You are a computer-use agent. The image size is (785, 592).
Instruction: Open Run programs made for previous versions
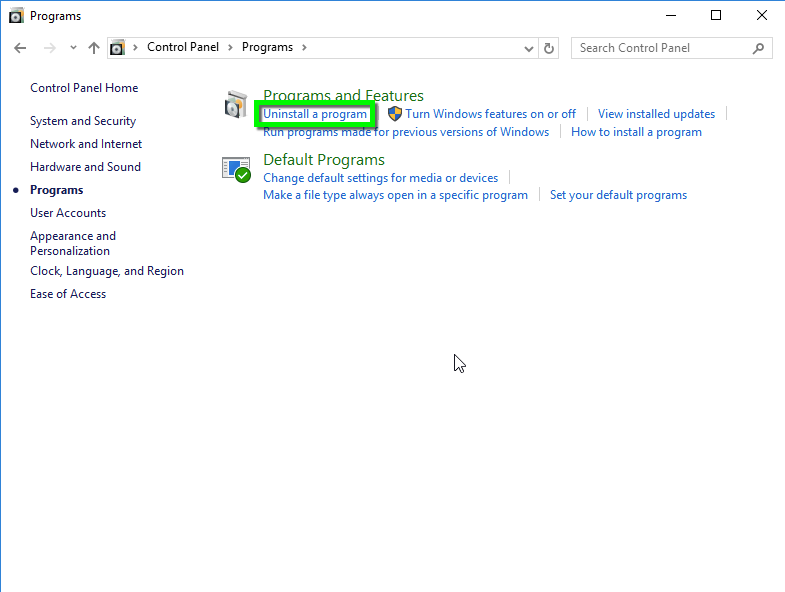click(406, 132)
